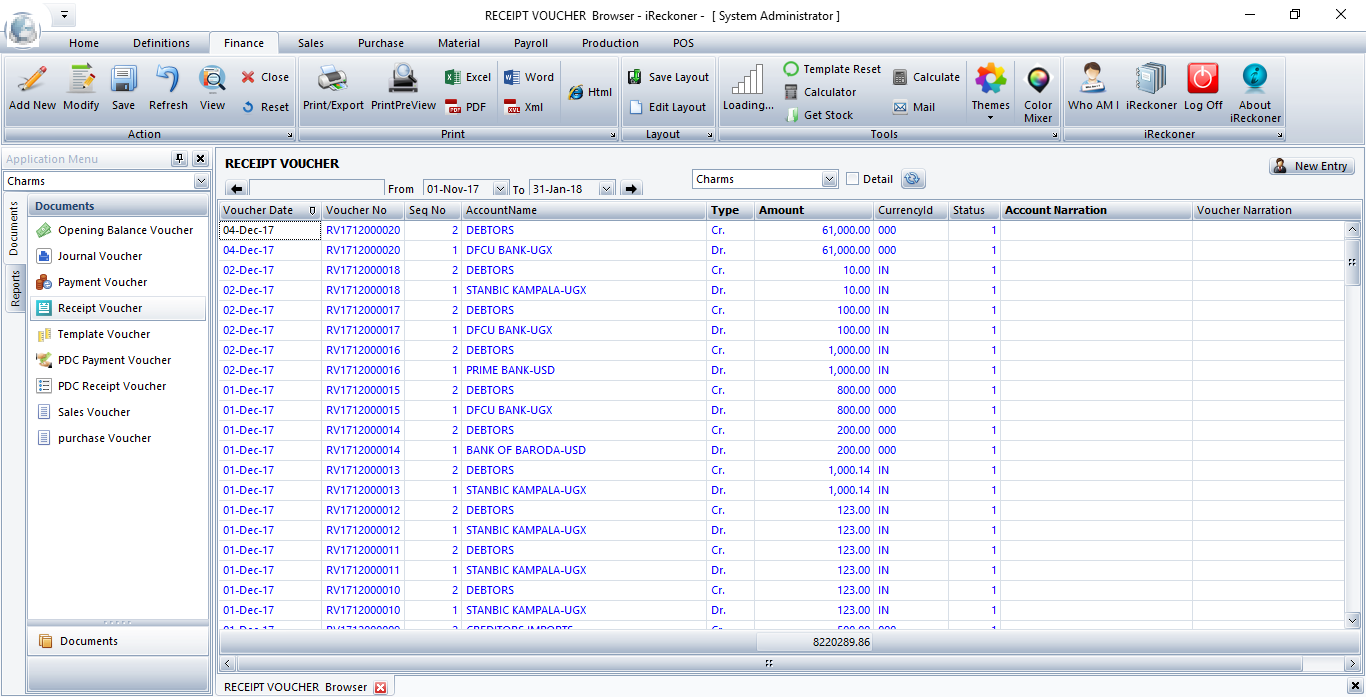Open the Color Mixer tool
Viewport: 1366px width, 697px height.
1038,81
